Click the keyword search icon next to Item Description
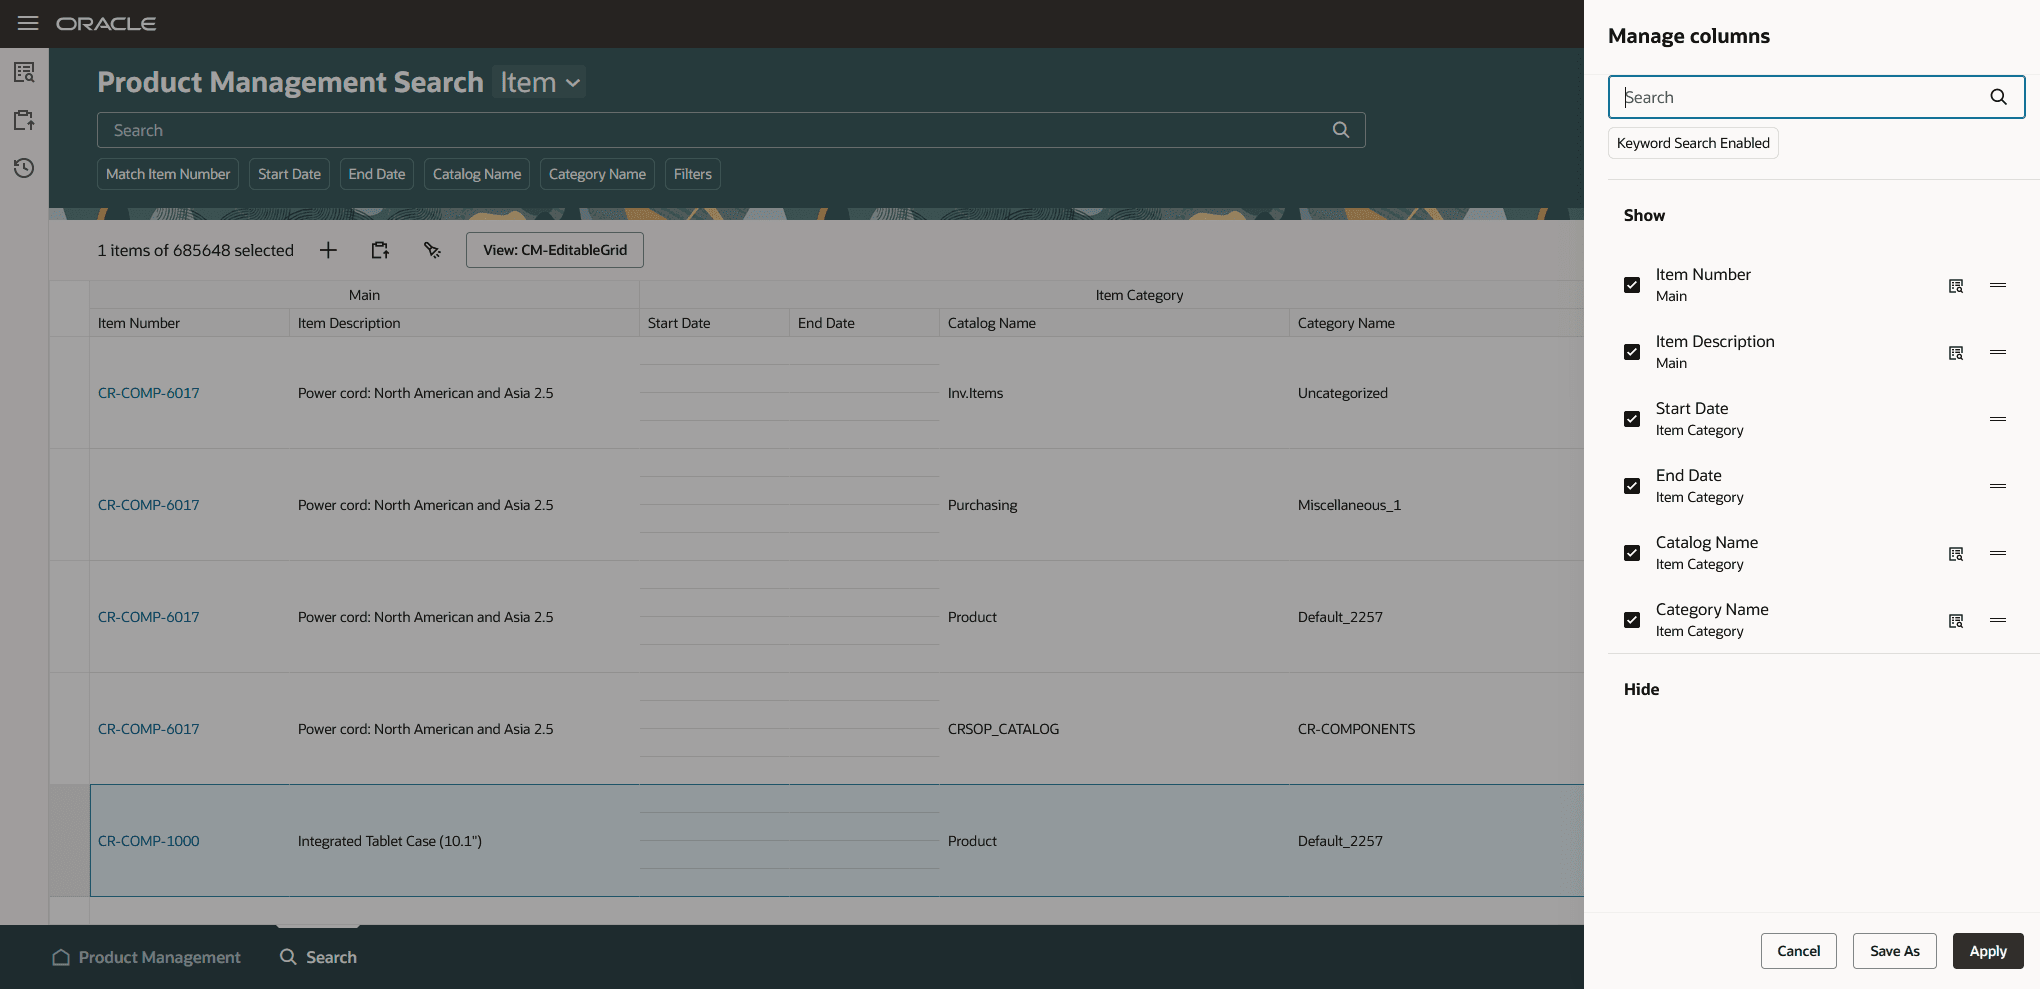Screen dimensions: 2040x989 [1955, 353]
